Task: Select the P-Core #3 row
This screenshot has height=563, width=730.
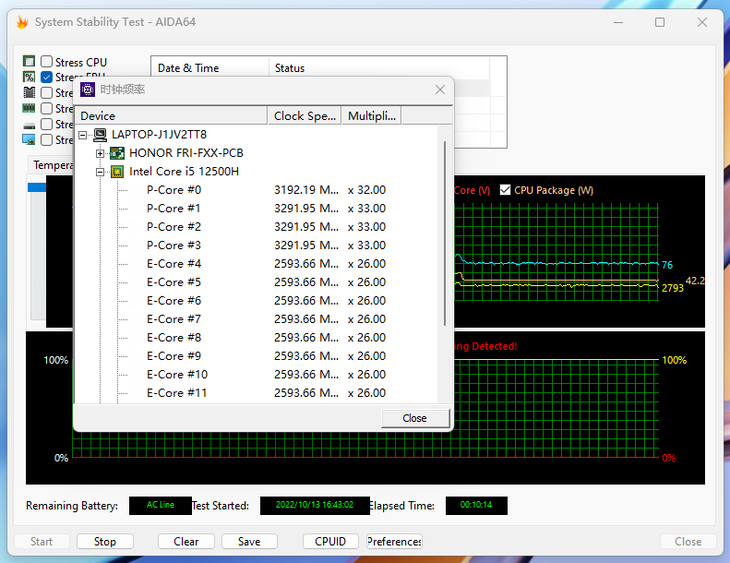Action: pos(256,245)
